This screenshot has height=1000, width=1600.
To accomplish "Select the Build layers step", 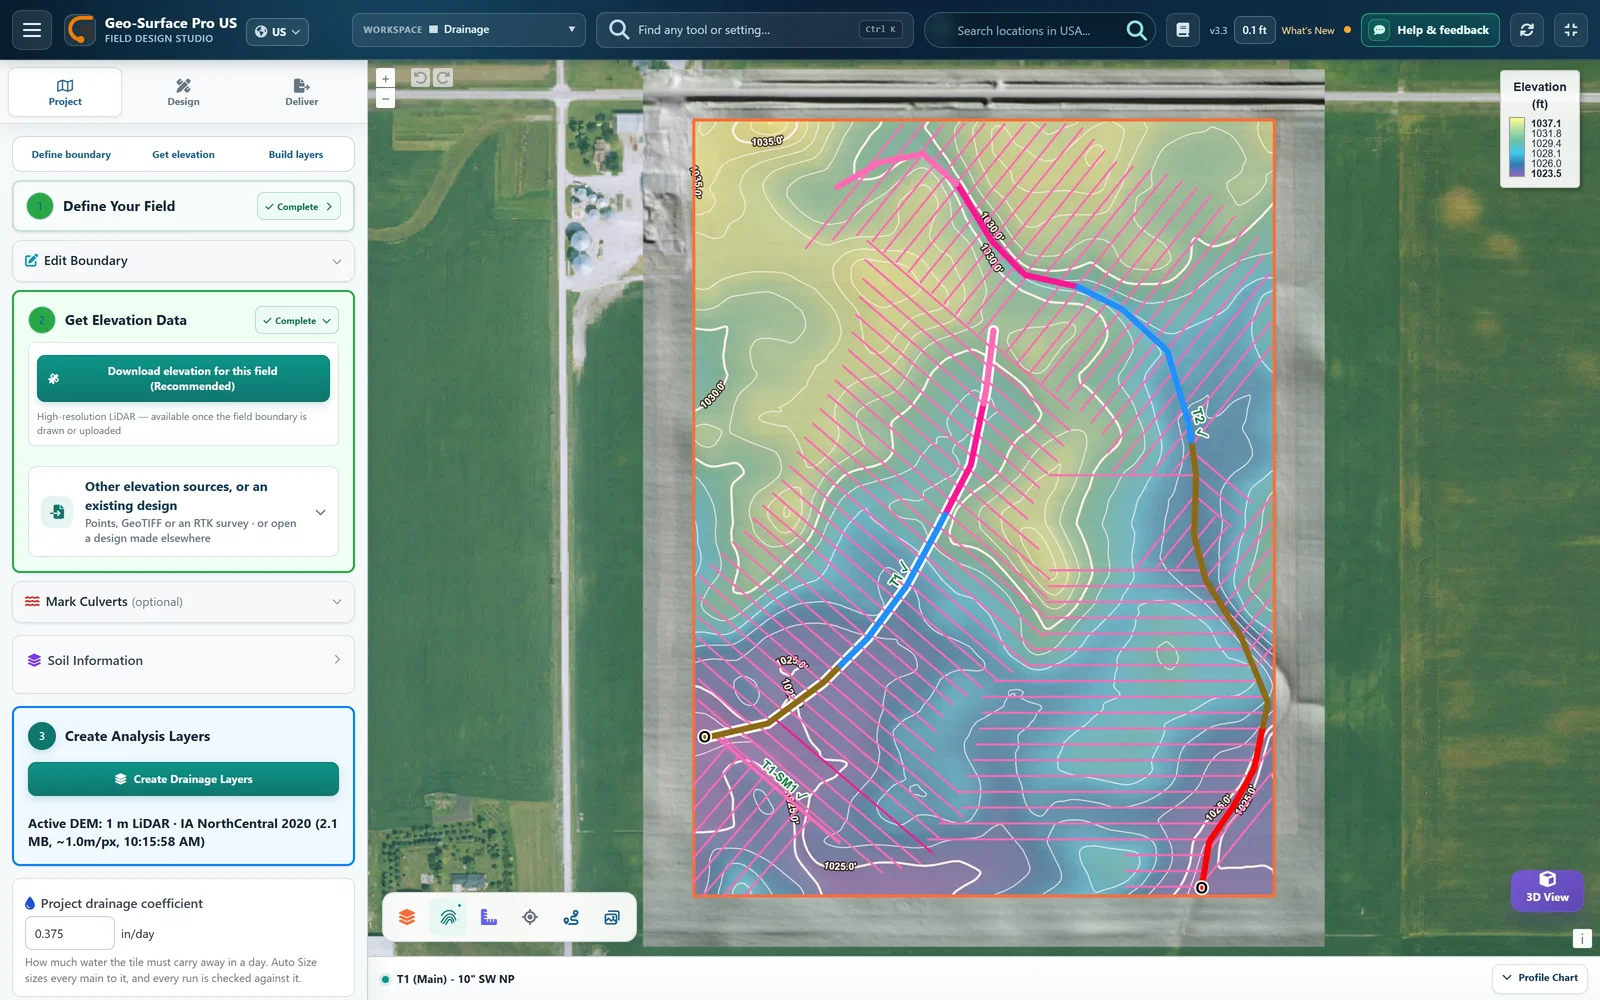I will pos(296,155).
